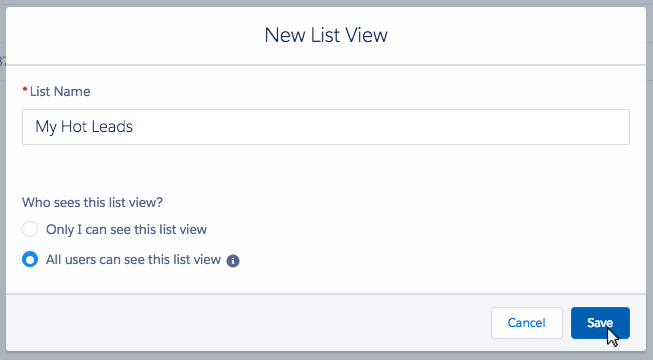Screen dimensions: 653x360
Task: Click the filled blue circle of the shared option
Action: click(x=30, y=259)
